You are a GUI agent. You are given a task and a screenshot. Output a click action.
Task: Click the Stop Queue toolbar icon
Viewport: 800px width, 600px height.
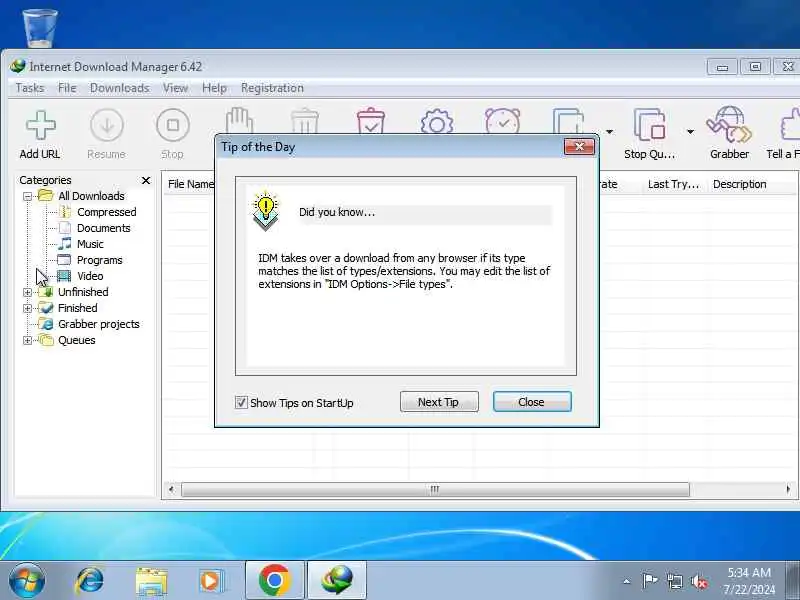click(x=649, y=124)
